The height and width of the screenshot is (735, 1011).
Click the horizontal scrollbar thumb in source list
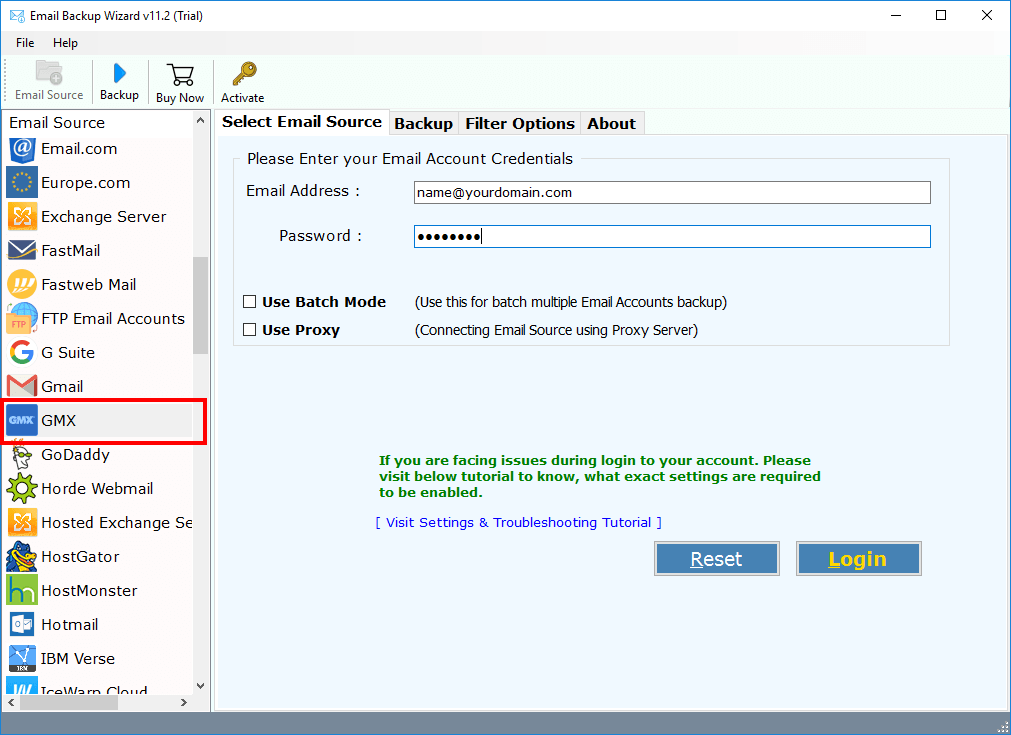69,702
